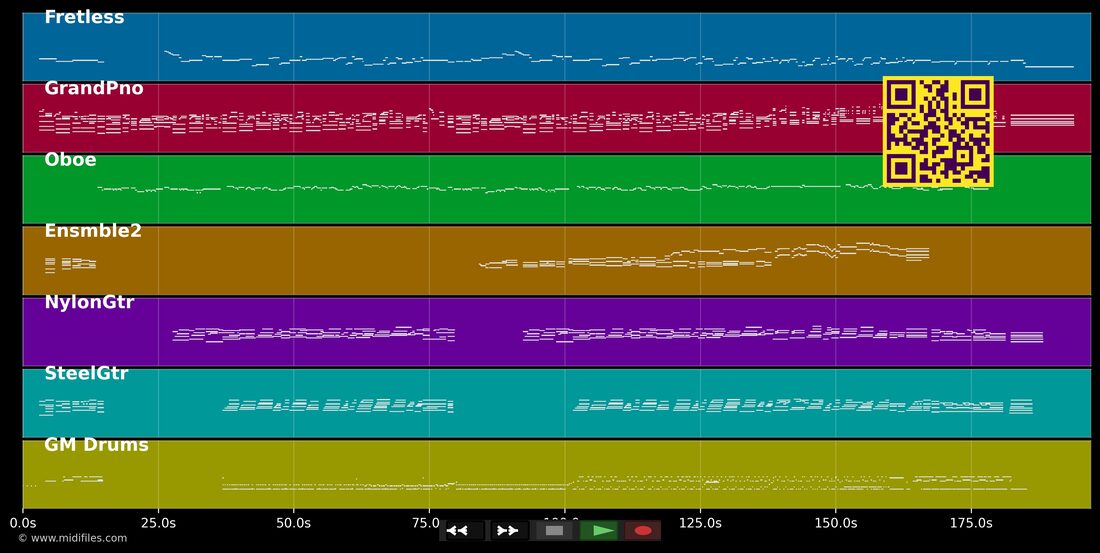Stop playback with the gray square button
1100x553 pixels.
[x=555, y=531]
